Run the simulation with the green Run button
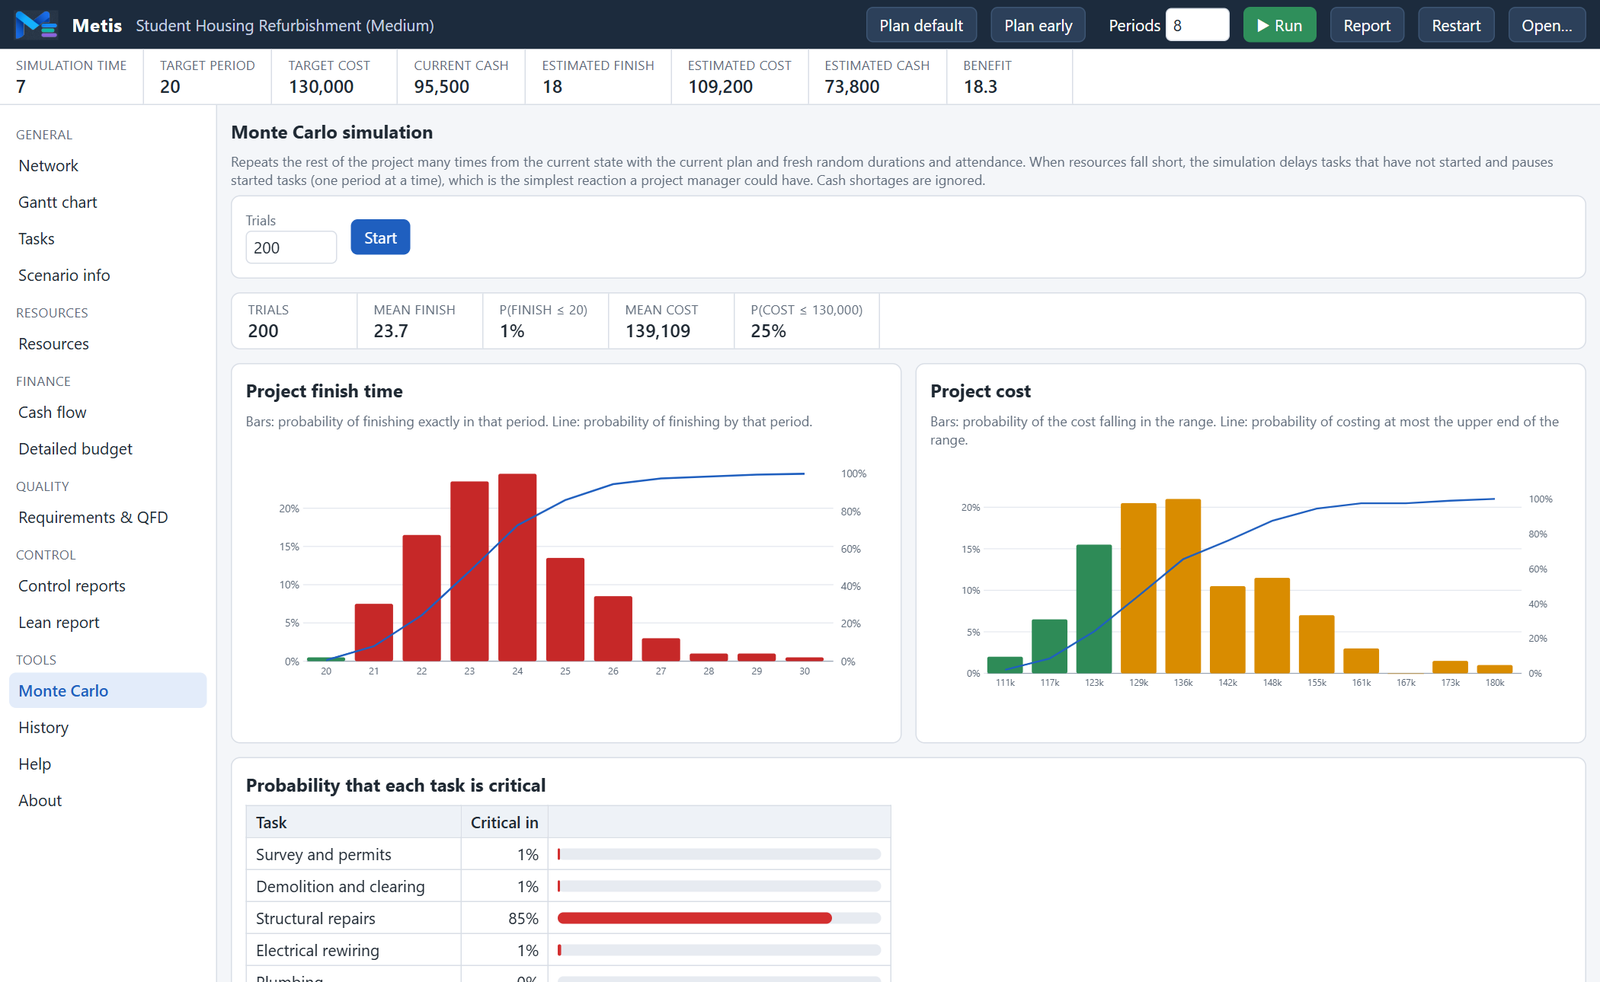Screen dimensions: 1600x982 pyautogui.click(x=1279, y=25)
